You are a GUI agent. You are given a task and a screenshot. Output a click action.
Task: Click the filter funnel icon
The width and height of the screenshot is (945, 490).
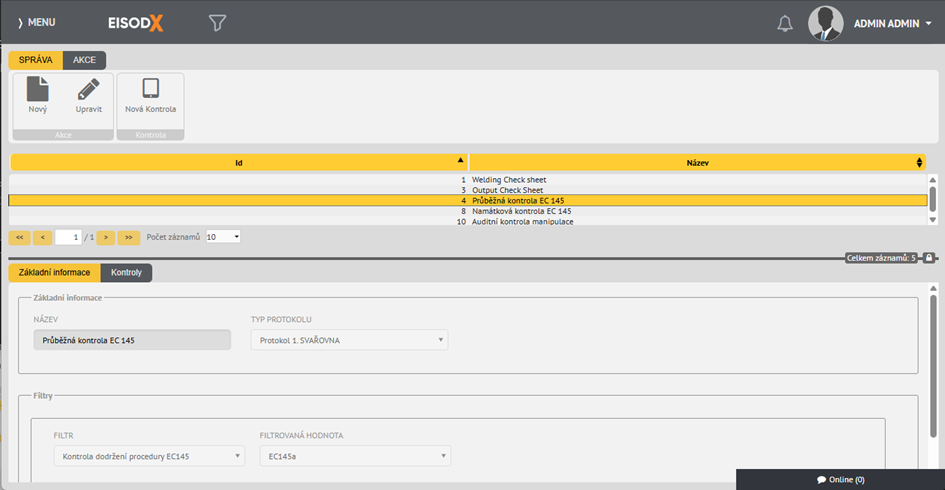click(217, 22)
